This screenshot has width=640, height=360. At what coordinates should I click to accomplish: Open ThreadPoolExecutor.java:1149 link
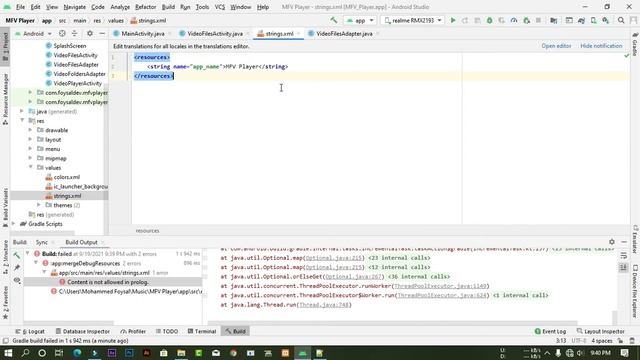(x=440, y=286)
